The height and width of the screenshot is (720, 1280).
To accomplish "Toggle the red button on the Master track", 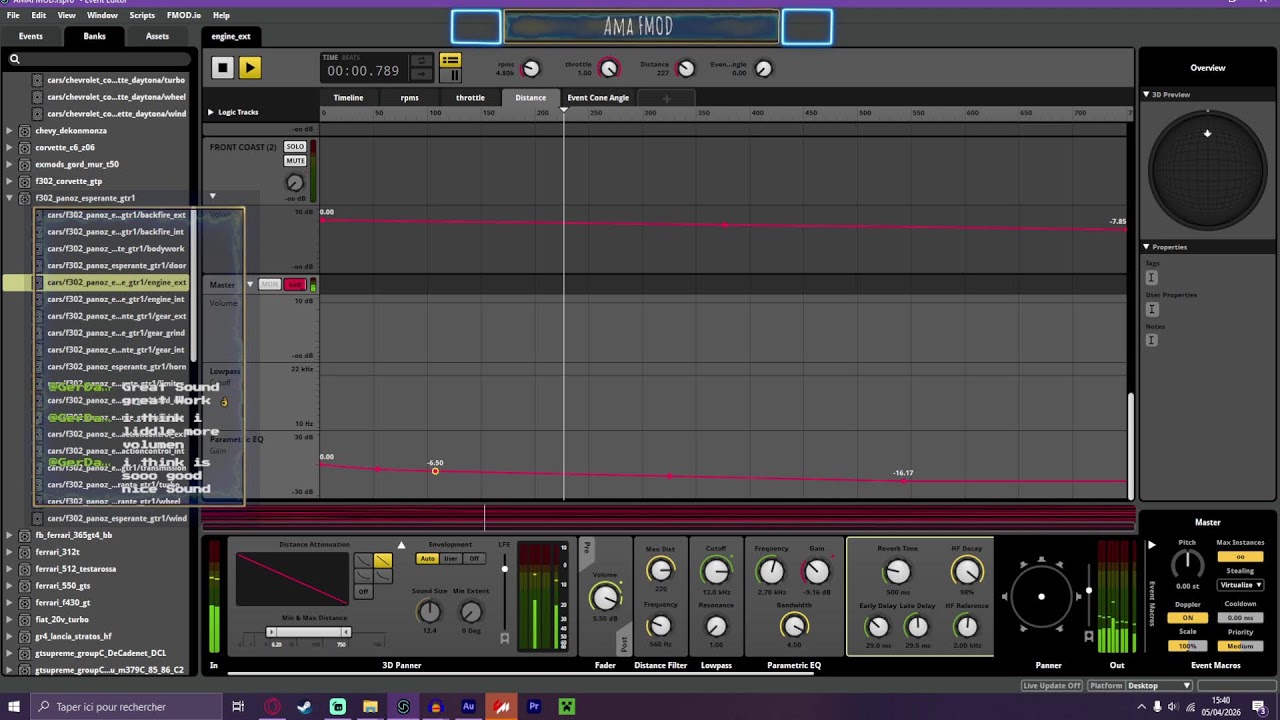I will pyautogui.click(x=295, y=285).
